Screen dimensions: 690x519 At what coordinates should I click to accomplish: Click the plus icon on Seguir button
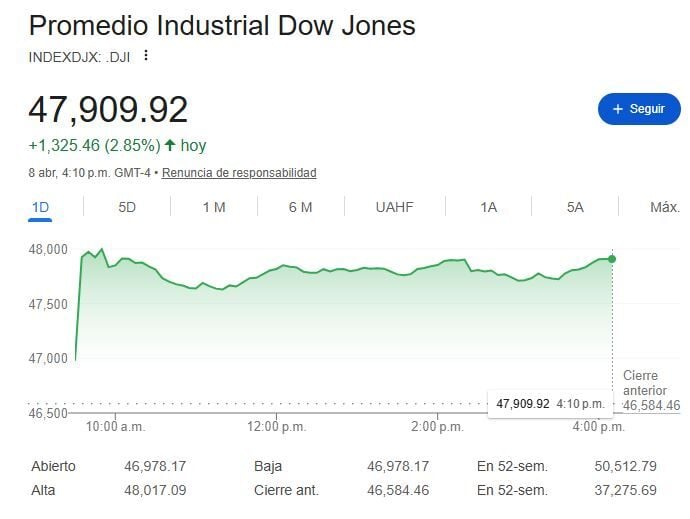tap(617, 109)
